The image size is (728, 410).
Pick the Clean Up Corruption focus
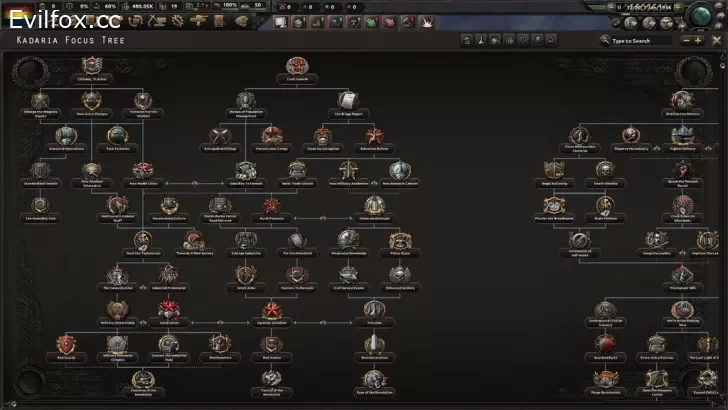tap(323, 136)
